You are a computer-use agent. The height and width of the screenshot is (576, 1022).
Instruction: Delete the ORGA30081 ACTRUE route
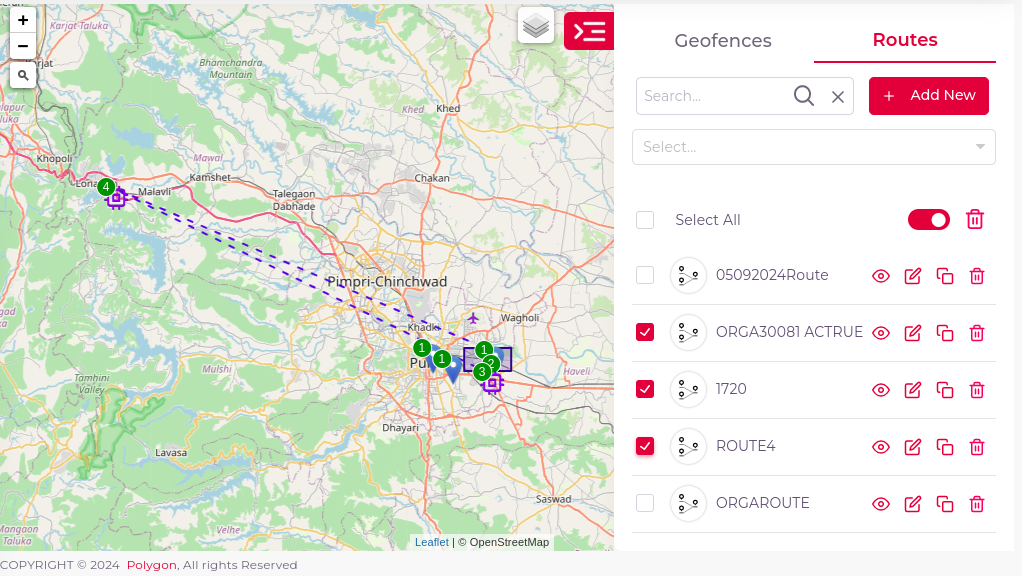point(976,333)
